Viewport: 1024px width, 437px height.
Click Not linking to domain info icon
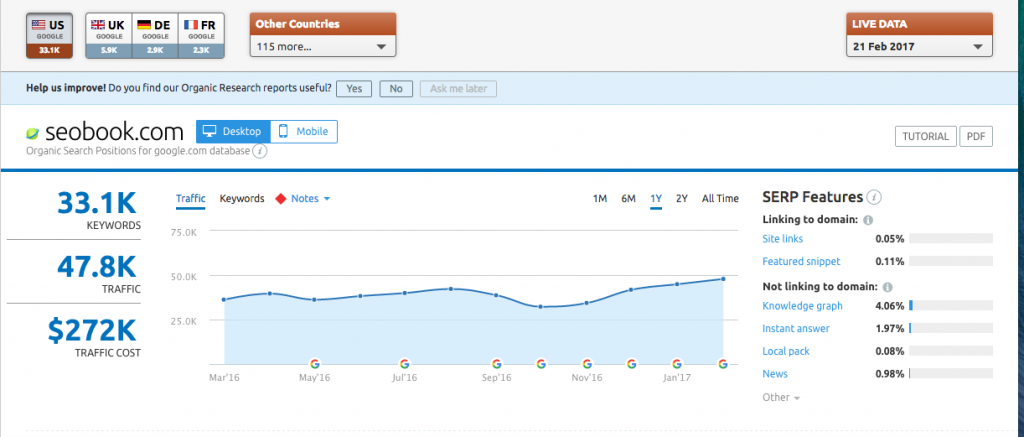tap(888, 287)
